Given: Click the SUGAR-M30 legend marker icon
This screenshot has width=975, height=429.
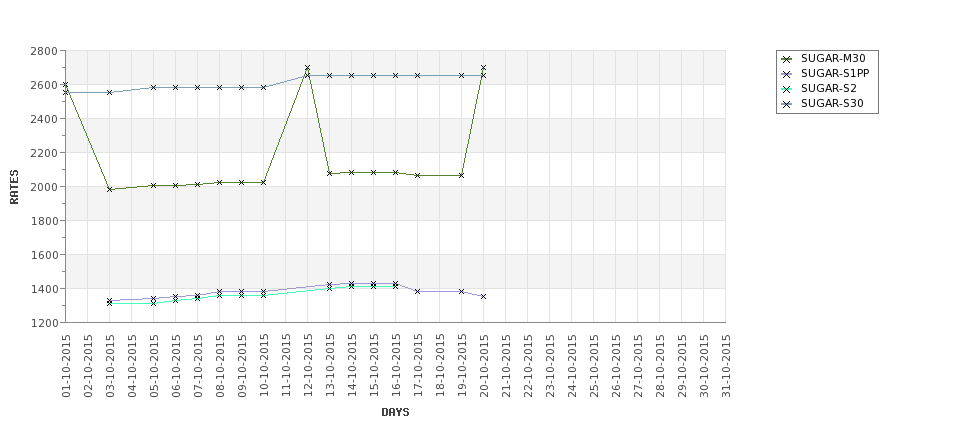Looking at the screenshot, I should pos(787,59).
